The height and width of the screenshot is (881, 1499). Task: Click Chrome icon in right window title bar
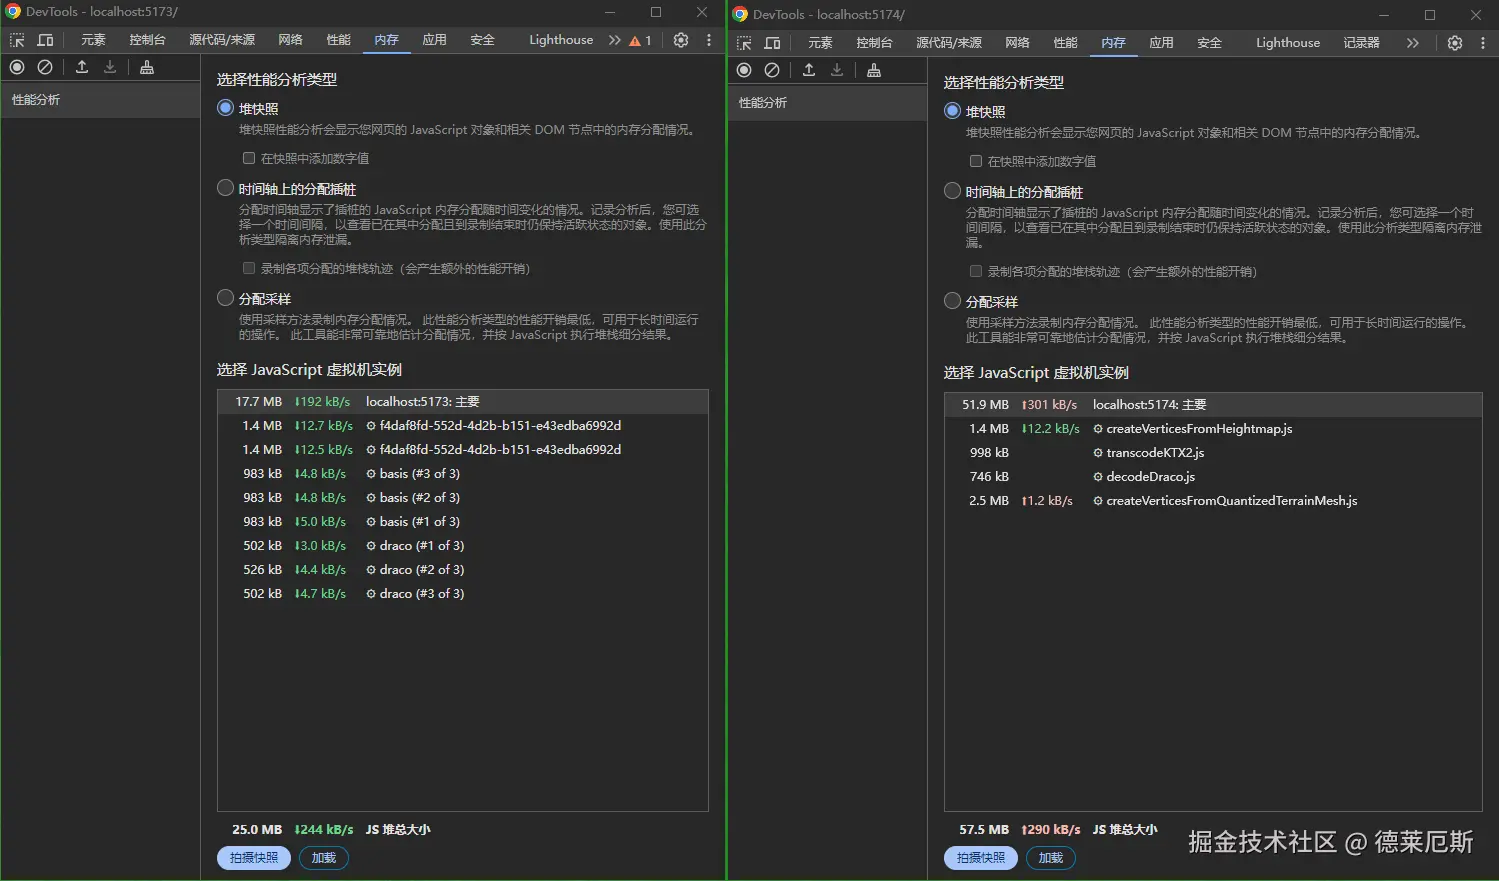coord(740,14)
